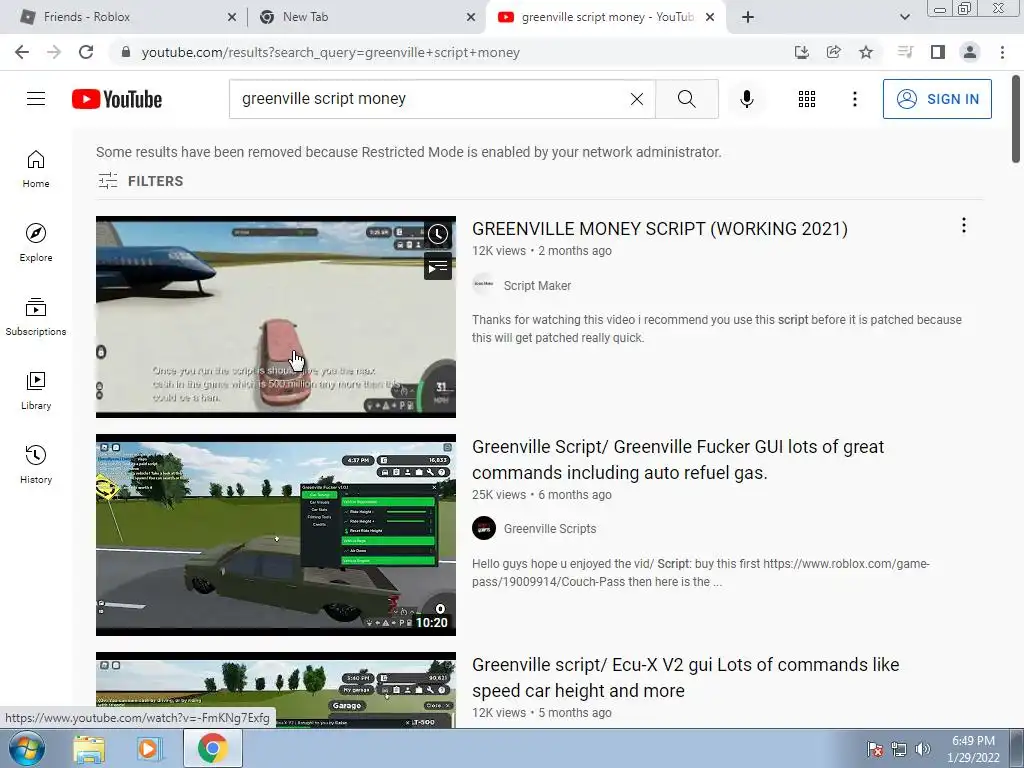Open action menu for Greenville Money Script

(x=963, y=225)
